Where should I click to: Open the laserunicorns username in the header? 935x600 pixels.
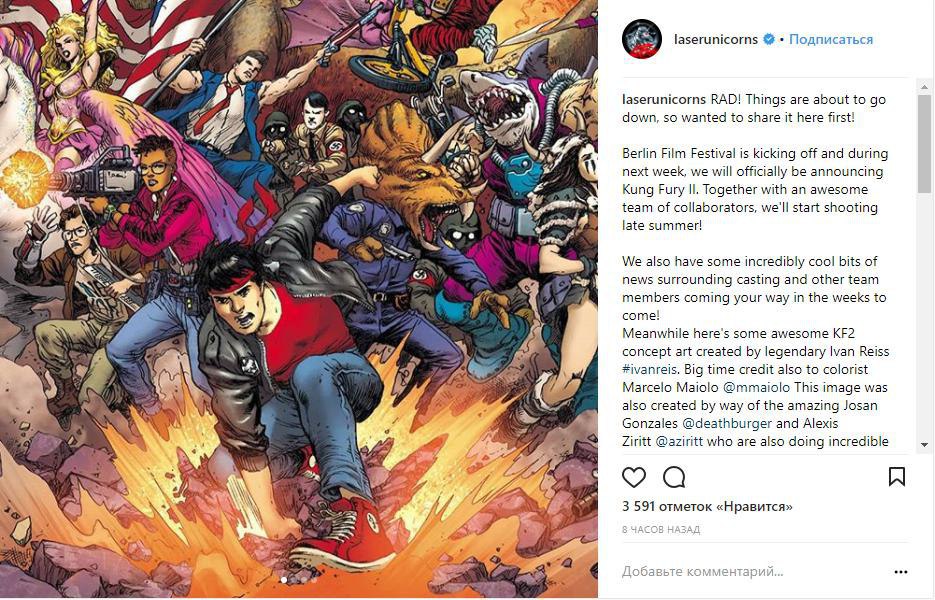(x=716, y=39)
